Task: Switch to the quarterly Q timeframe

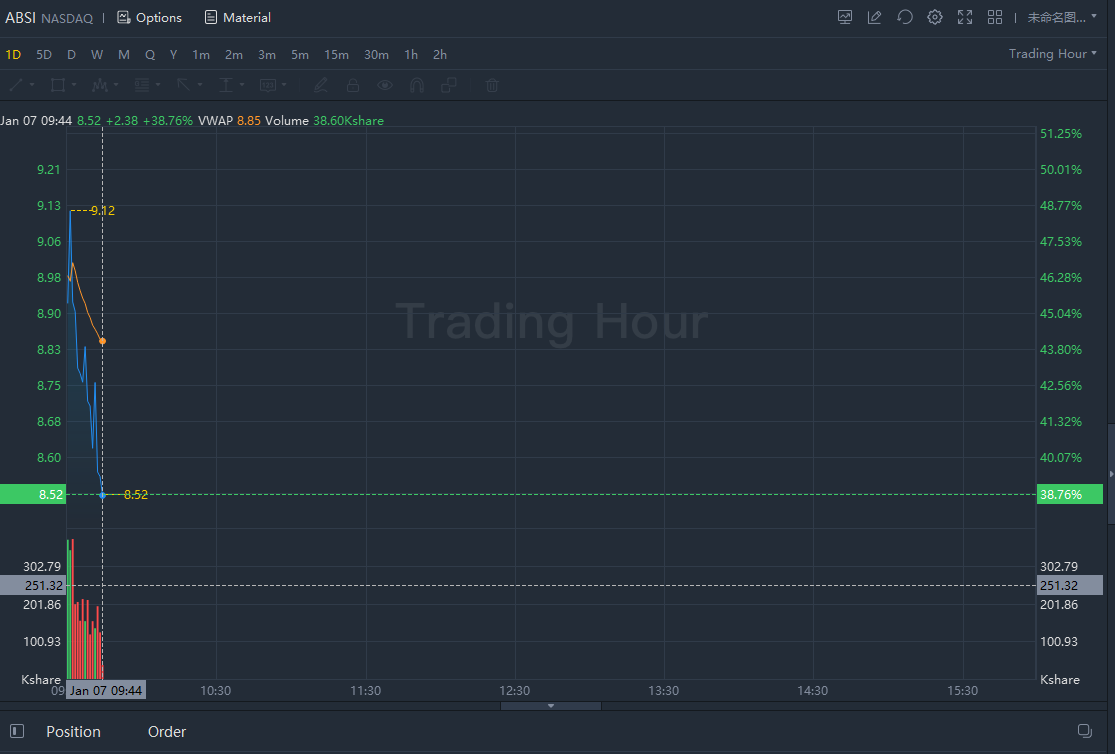Action: 149,55
